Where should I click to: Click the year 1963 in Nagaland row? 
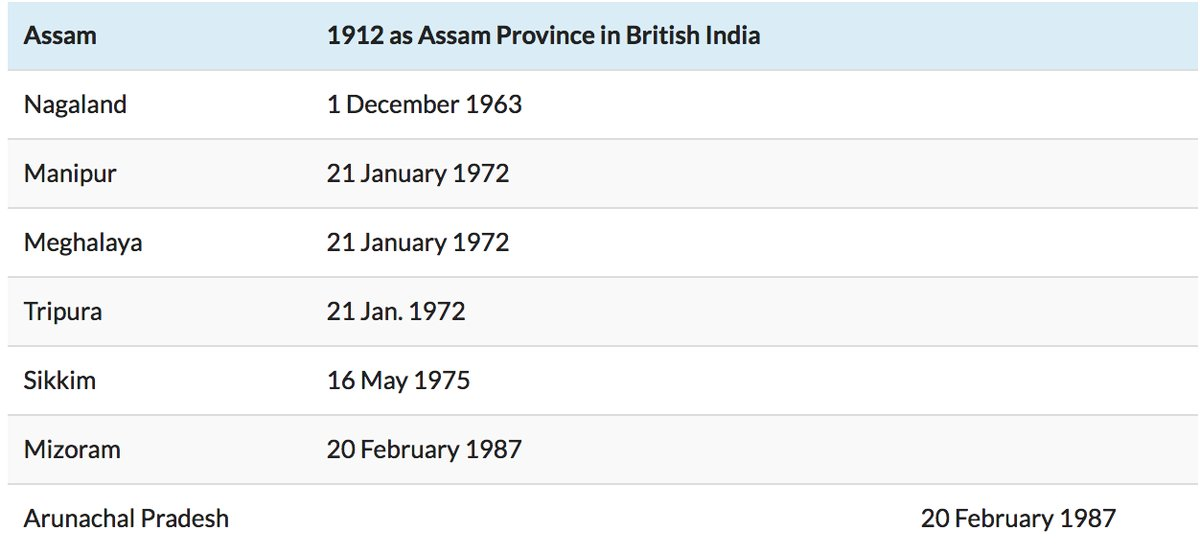pos(494,104)
